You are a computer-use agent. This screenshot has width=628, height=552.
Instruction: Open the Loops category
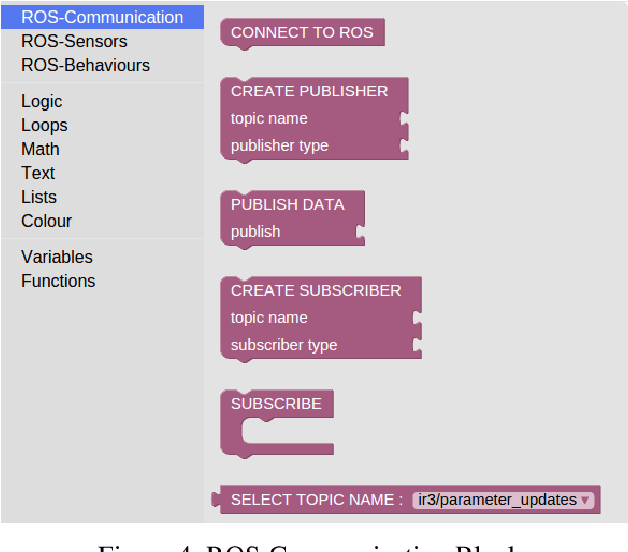[x=44, y=125]
